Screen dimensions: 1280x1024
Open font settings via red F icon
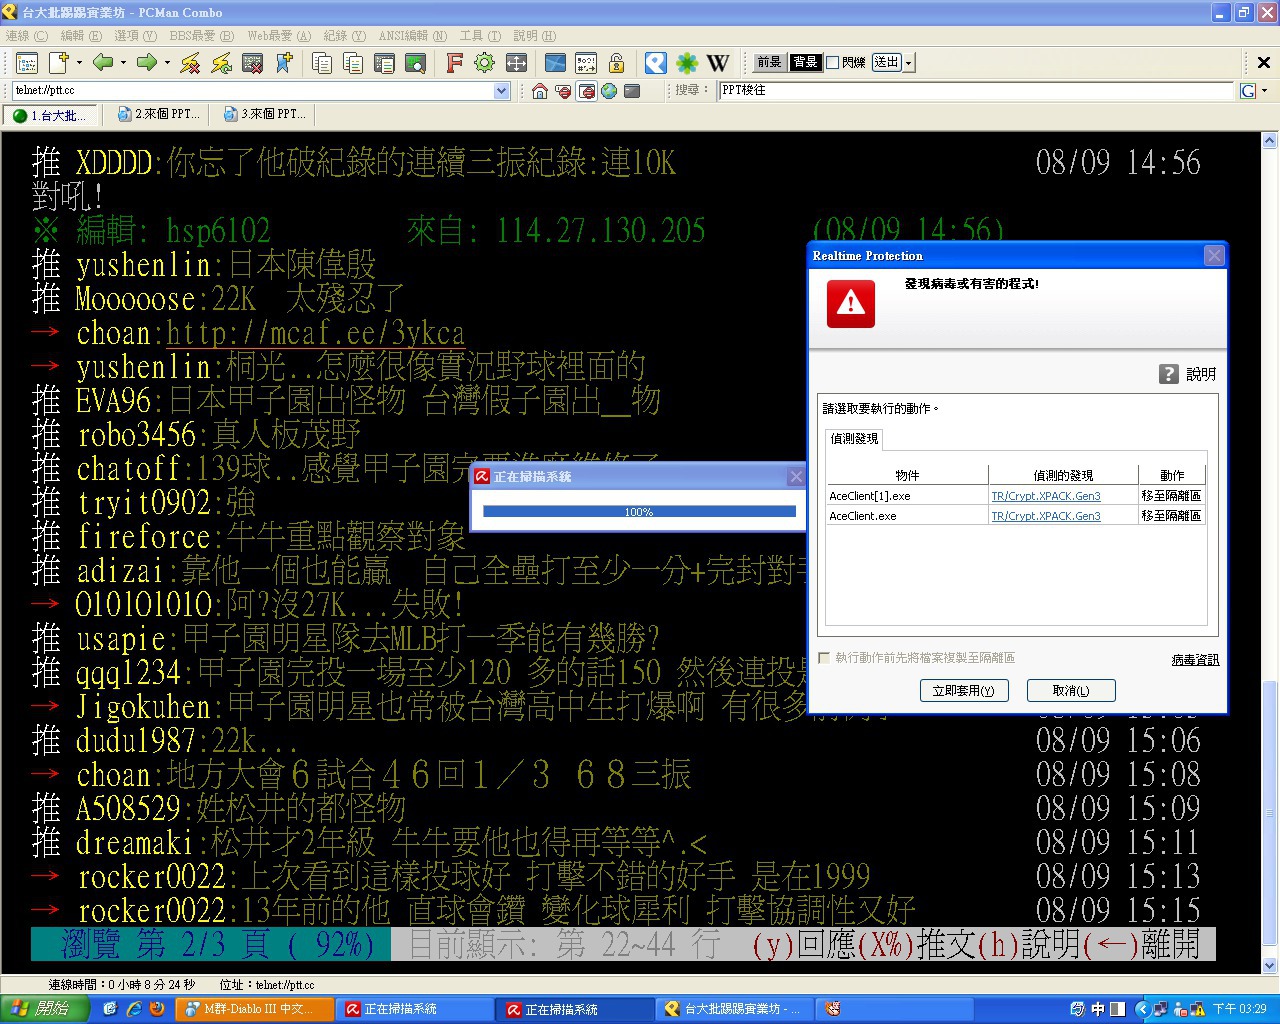(454, 63)
